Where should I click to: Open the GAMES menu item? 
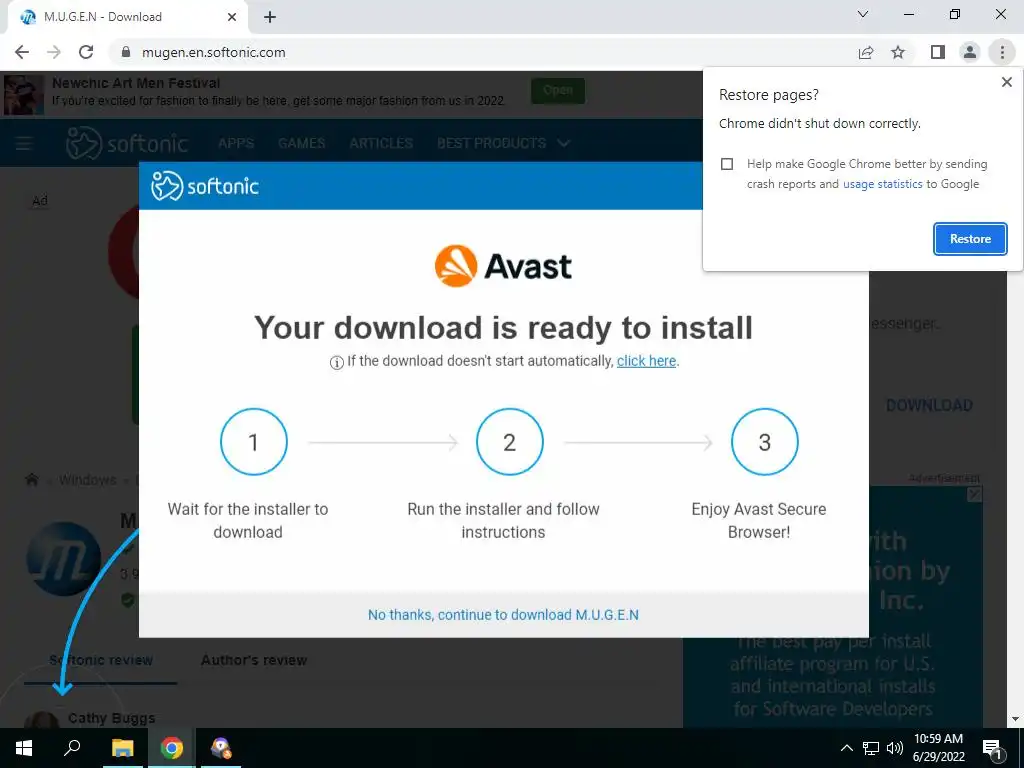coord(301,143)
